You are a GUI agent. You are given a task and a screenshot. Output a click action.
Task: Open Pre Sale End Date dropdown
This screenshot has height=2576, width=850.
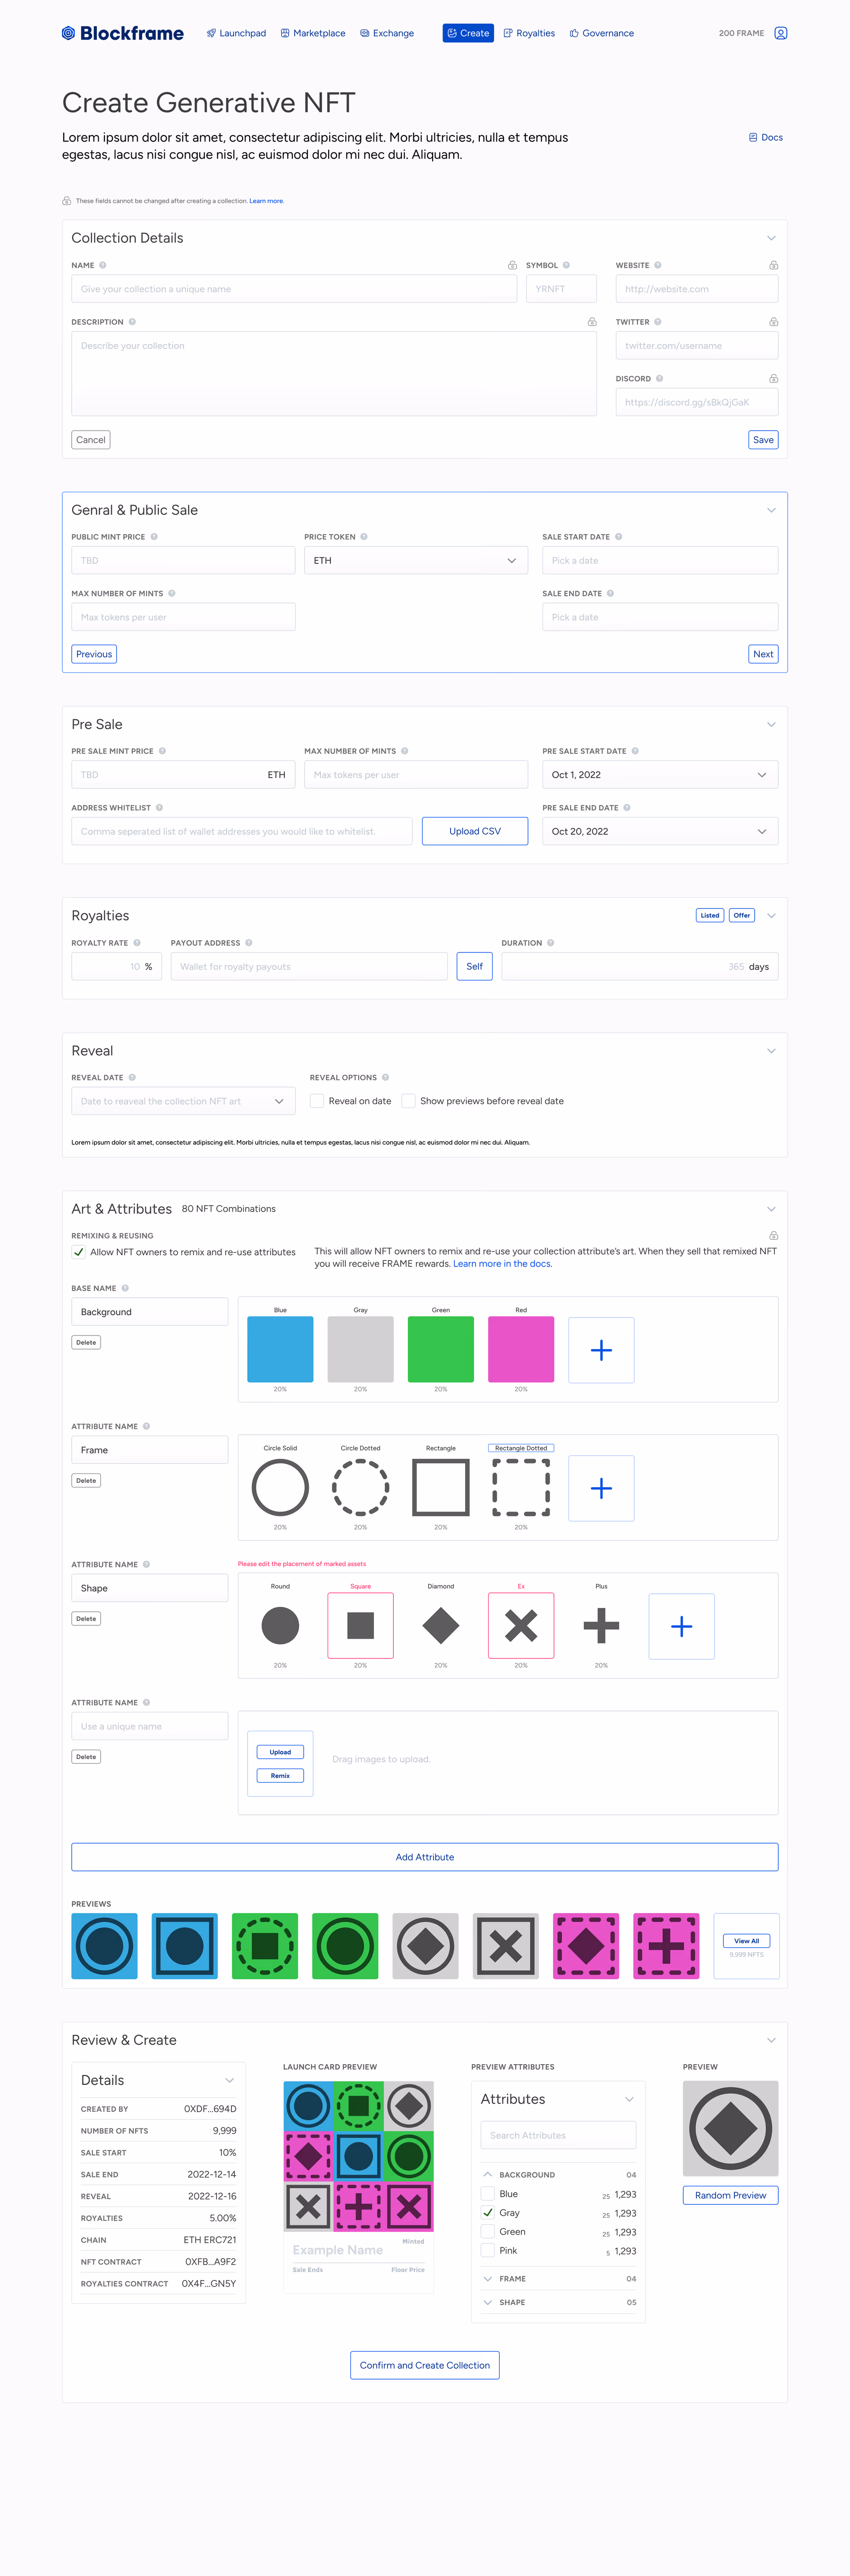660,831
